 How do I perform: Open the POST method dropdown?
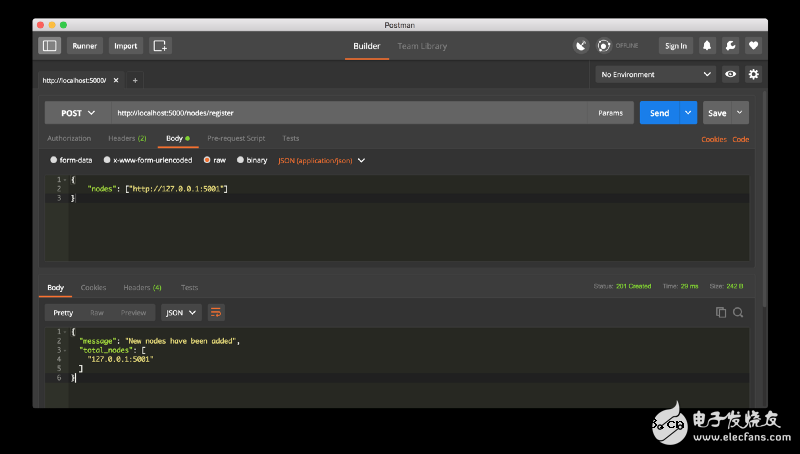point(77,113)
